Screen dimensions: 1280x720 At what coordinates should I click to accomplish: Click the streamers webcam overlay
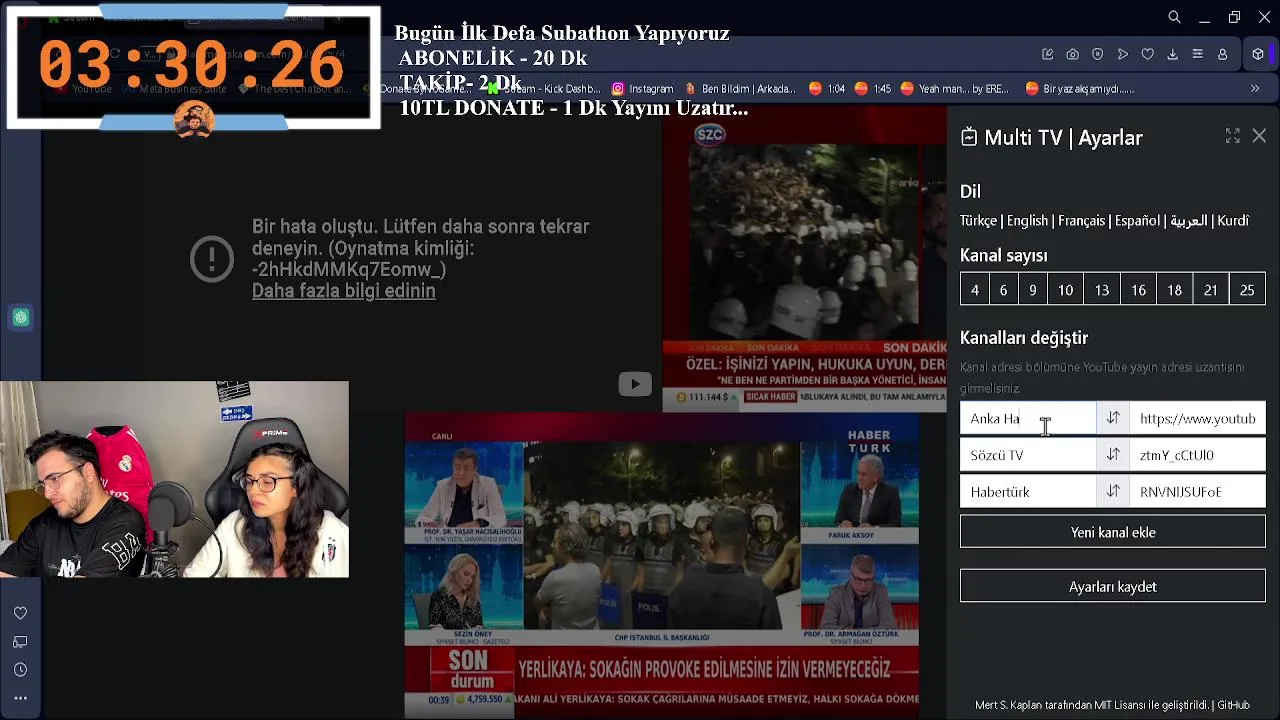click(175, 479)
